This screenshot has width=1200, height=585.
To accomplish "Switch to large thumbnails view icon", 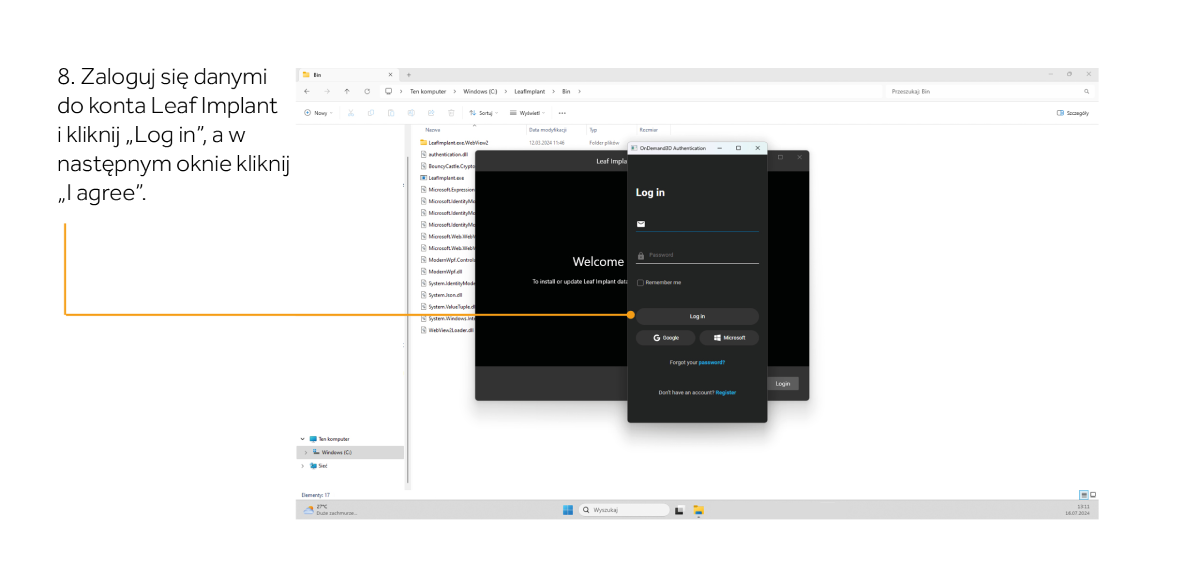I will coord(1093,495).
